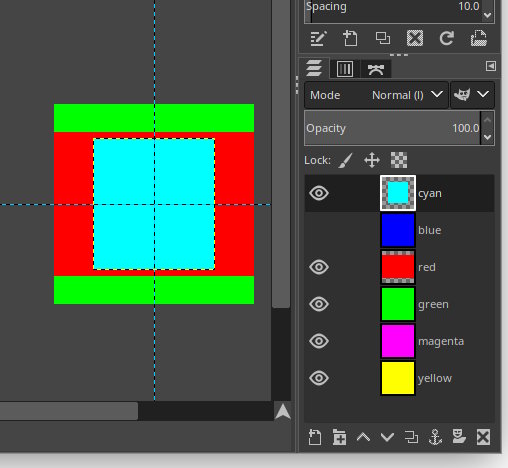Viewport: 508px width, 468px height.
Task: Create a new layer
Action: point(315,437)
